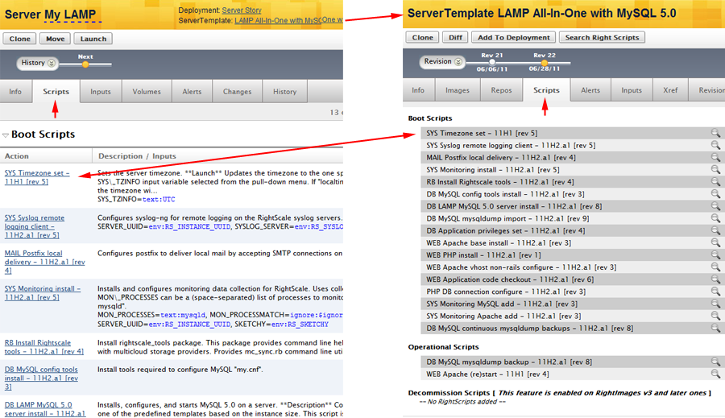The image size is (725, 418).
Task: Click magnifier for WEB Application code checkout
Action: 715,280
